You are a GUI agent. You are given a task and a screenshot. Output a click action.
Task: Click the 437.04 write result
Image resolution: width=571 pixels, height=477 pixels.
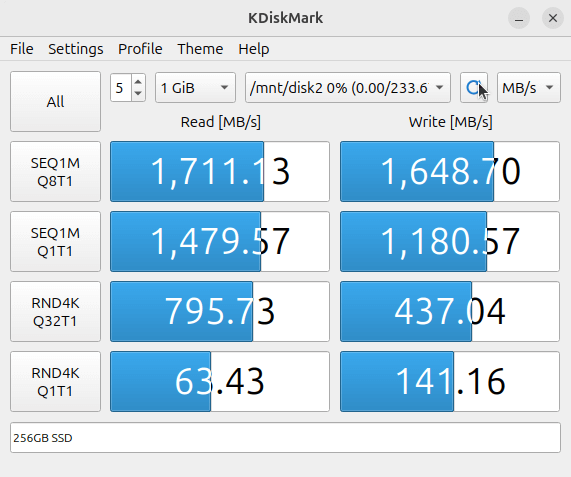coord(450,311)
